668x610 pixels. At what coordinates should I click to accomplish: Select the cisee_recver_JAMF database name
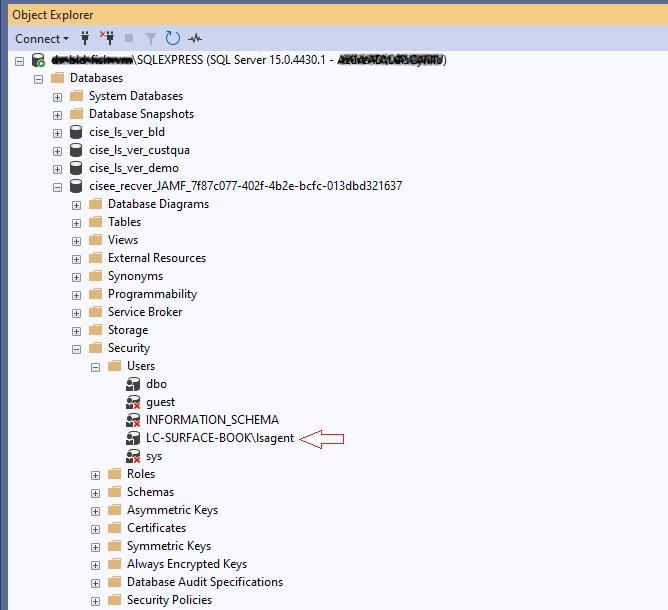(x=245, y=186)
